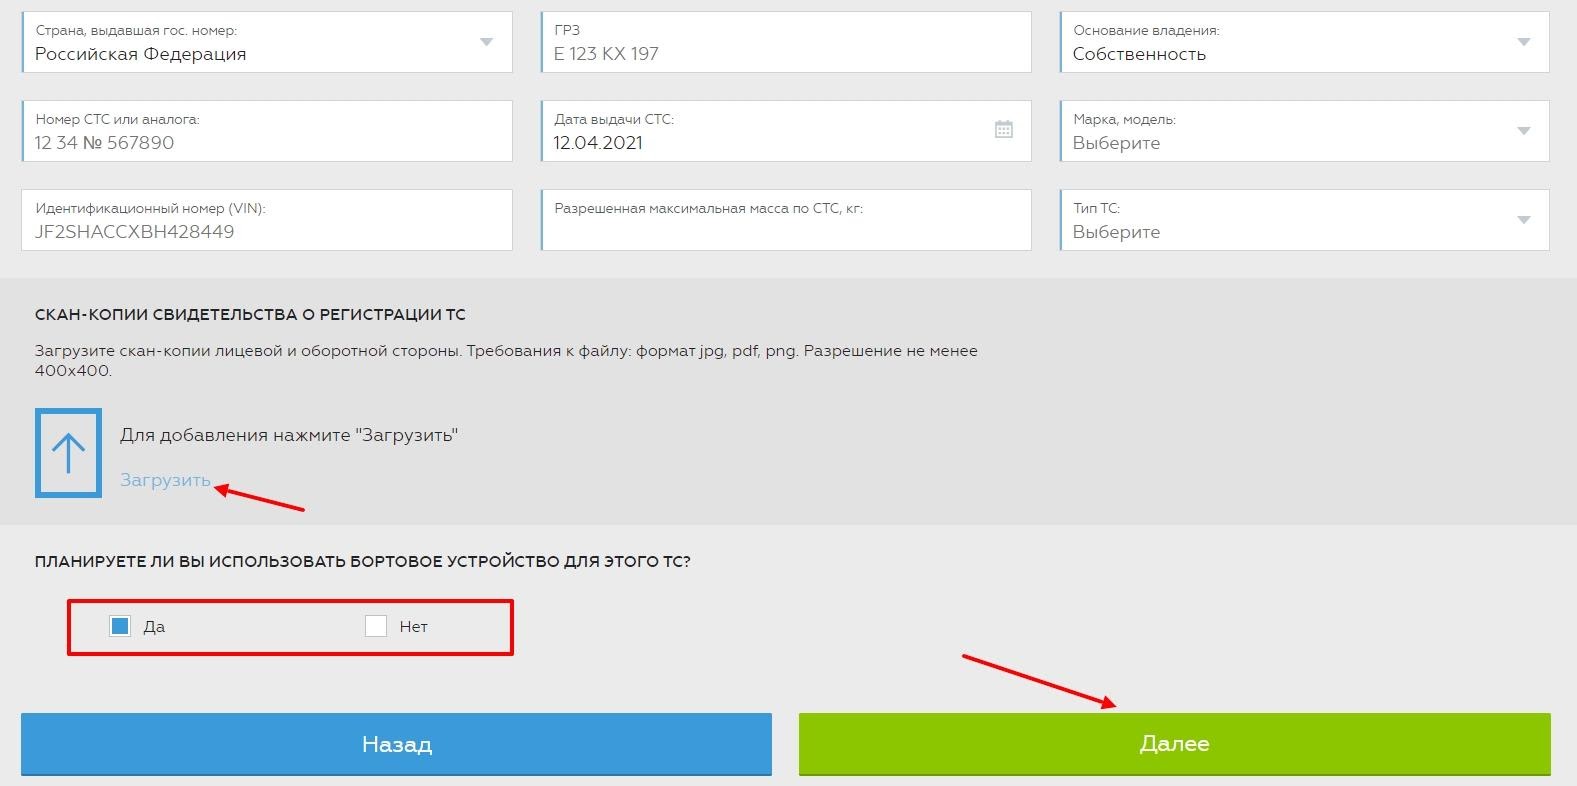Click the calendar icon in date field
Screen dimensions: 1577x786
(1004, 129)
